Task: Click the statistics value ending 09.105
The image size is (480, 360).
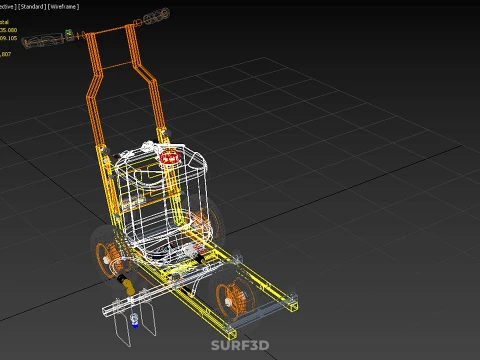Action: point(9,38)
